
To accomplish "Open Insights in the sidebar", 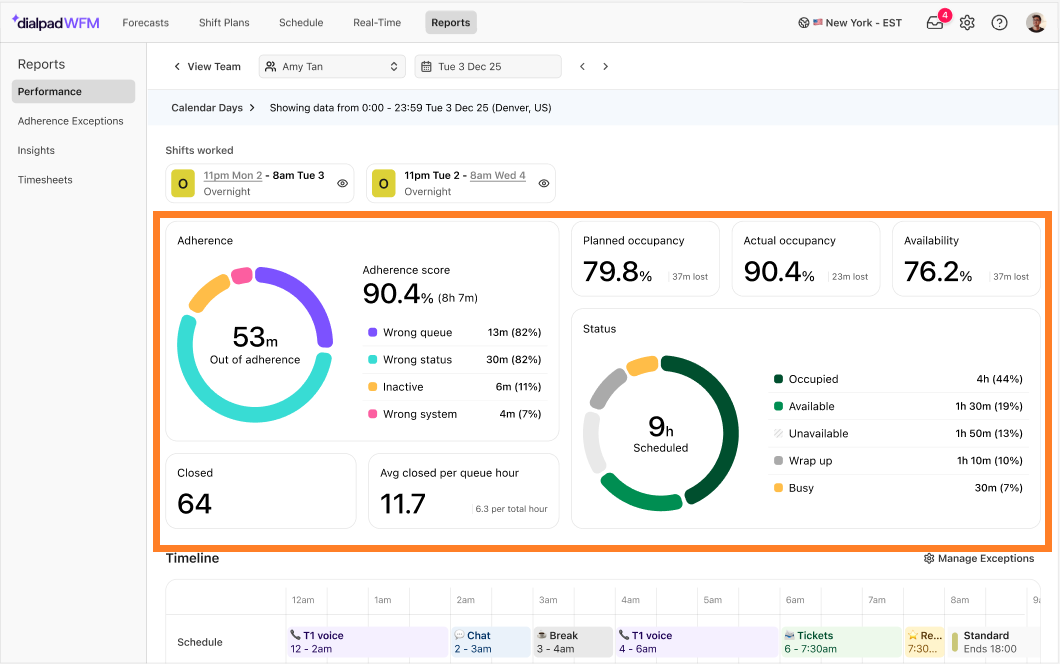I will 36,150.
